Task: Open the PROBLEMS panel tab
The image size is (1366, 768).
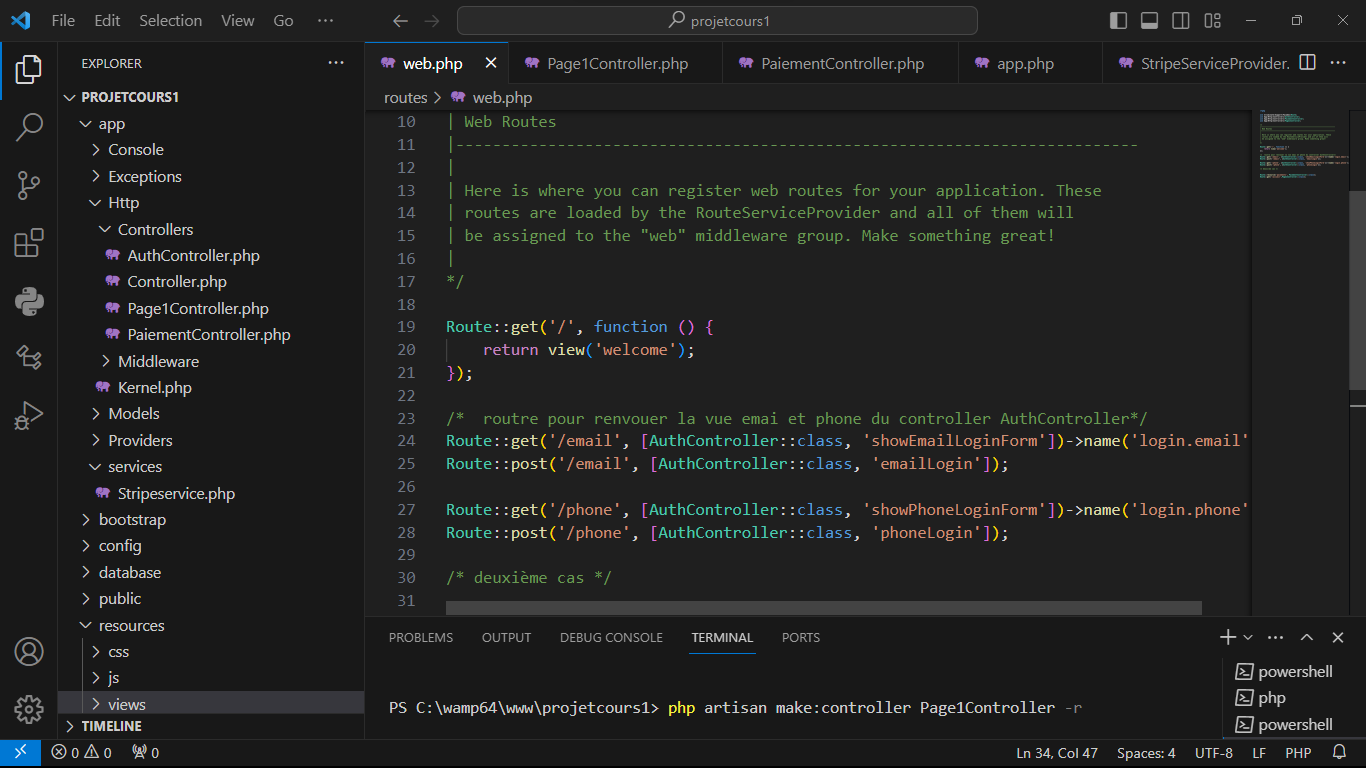Action: tap(421, 637)
